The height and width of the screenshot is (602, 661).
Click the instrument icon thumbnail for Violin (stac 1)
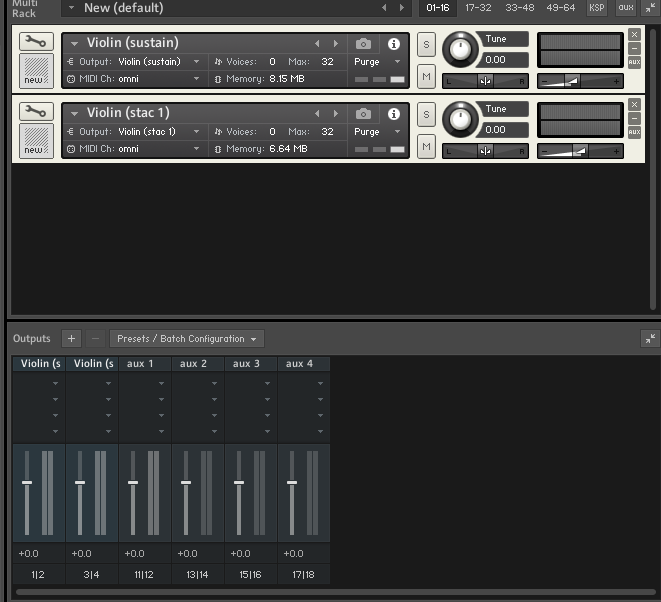click(36, 141)
